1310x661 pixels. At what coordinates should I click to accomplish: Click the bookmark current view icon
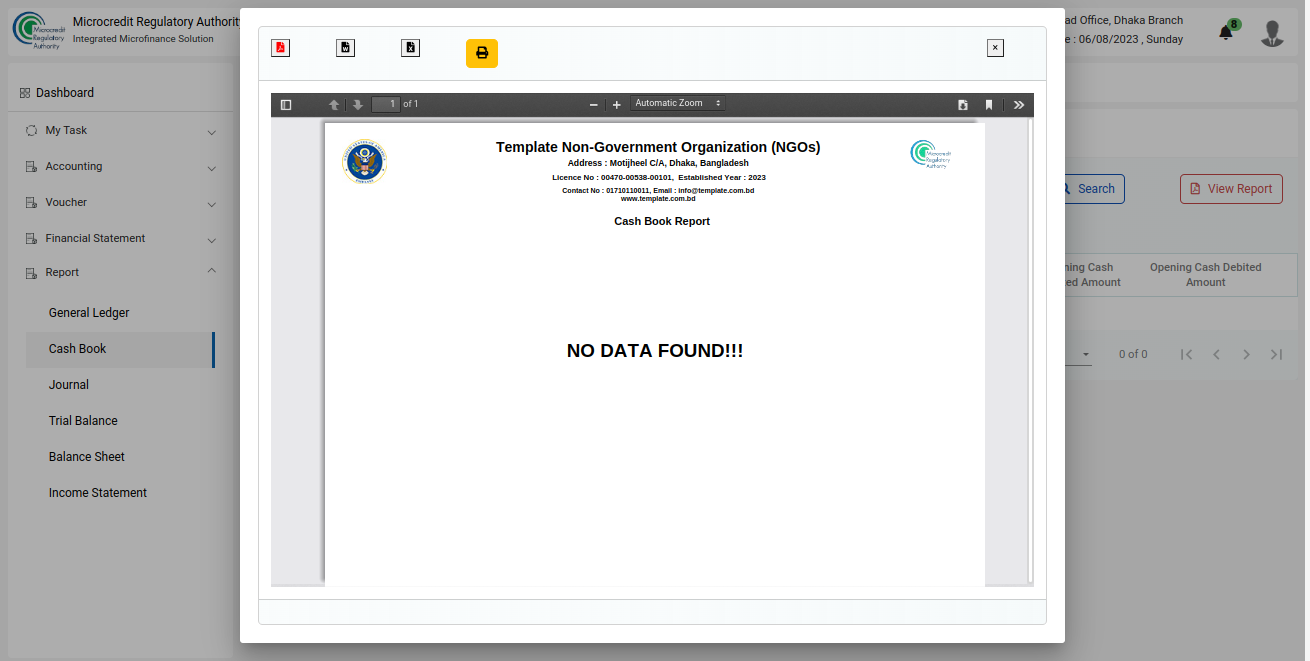click(x=989, y=105)
